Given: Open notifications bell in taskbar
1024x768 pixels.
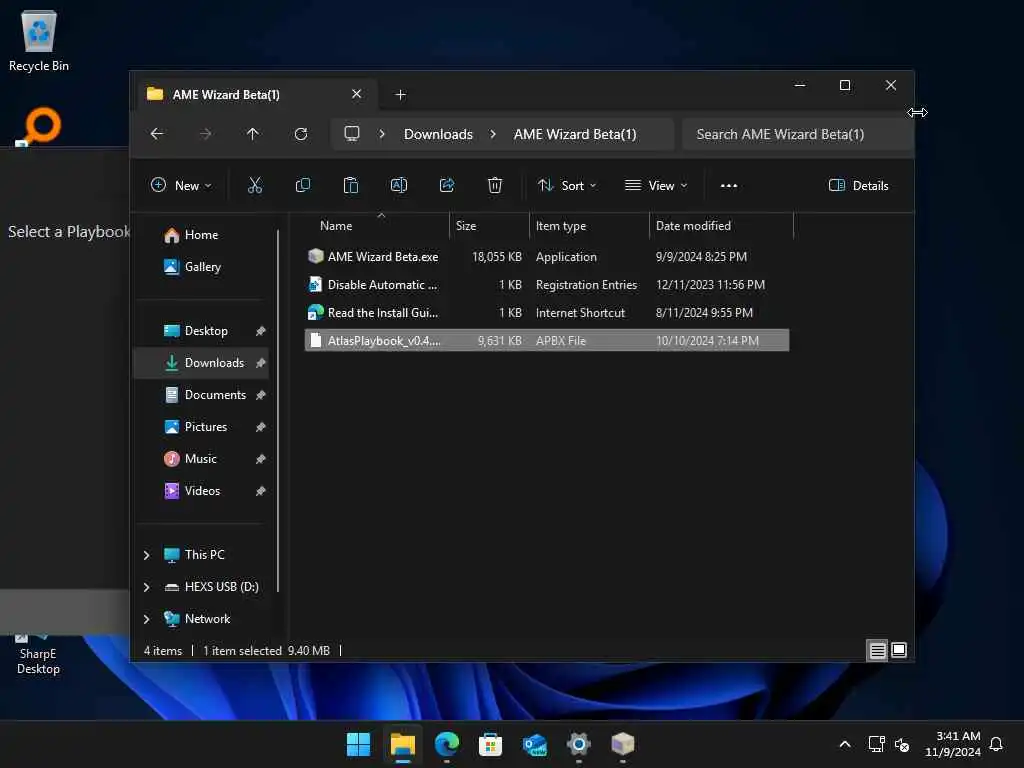Looking at the screenshot, I should click(996, 744).
